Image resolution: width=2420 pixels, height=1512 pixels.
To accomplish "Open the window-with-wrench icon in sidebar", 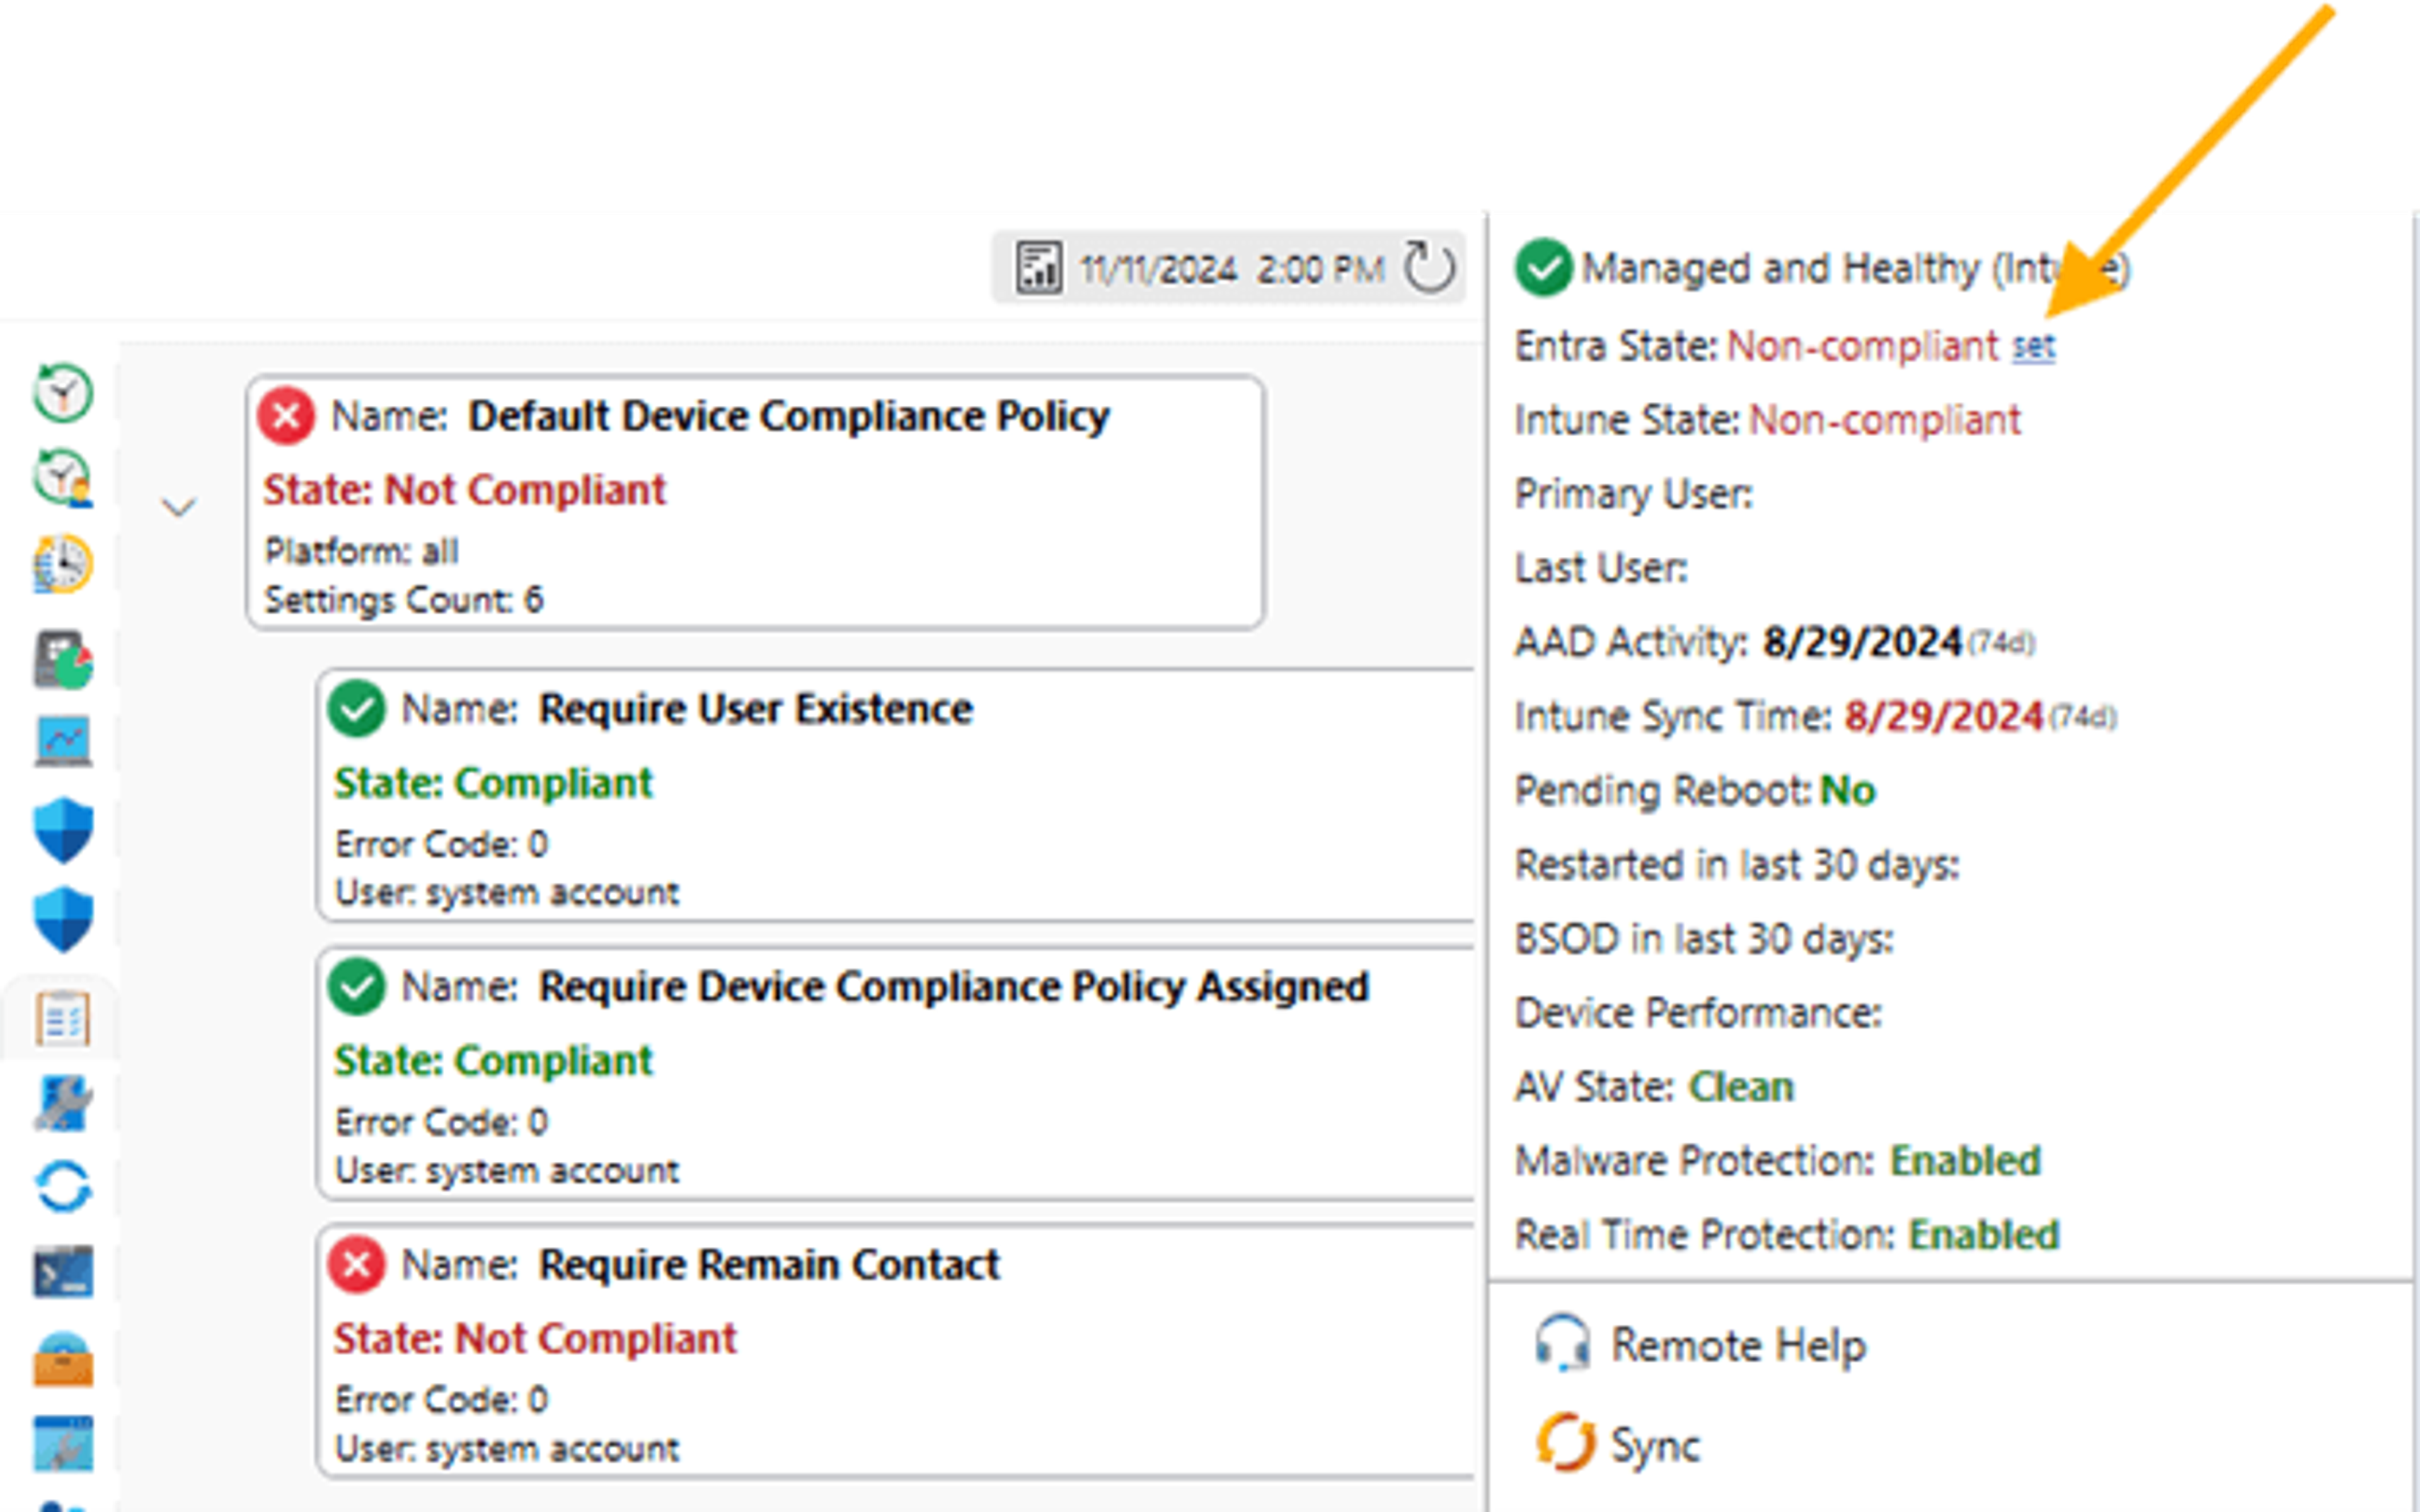I will point(63,1444).
